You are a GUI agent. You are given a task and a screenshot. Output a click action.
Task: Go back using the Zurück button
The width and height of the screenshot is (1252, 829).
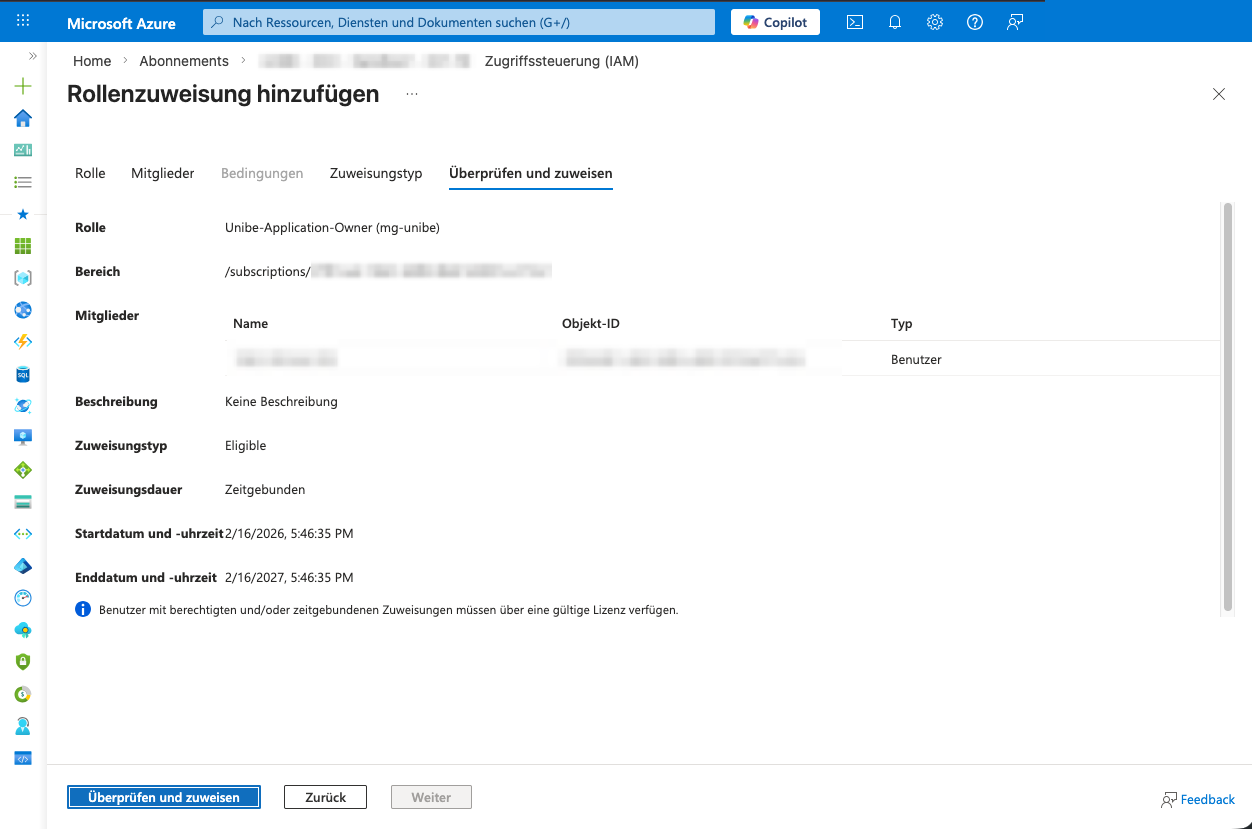[325, 797]
